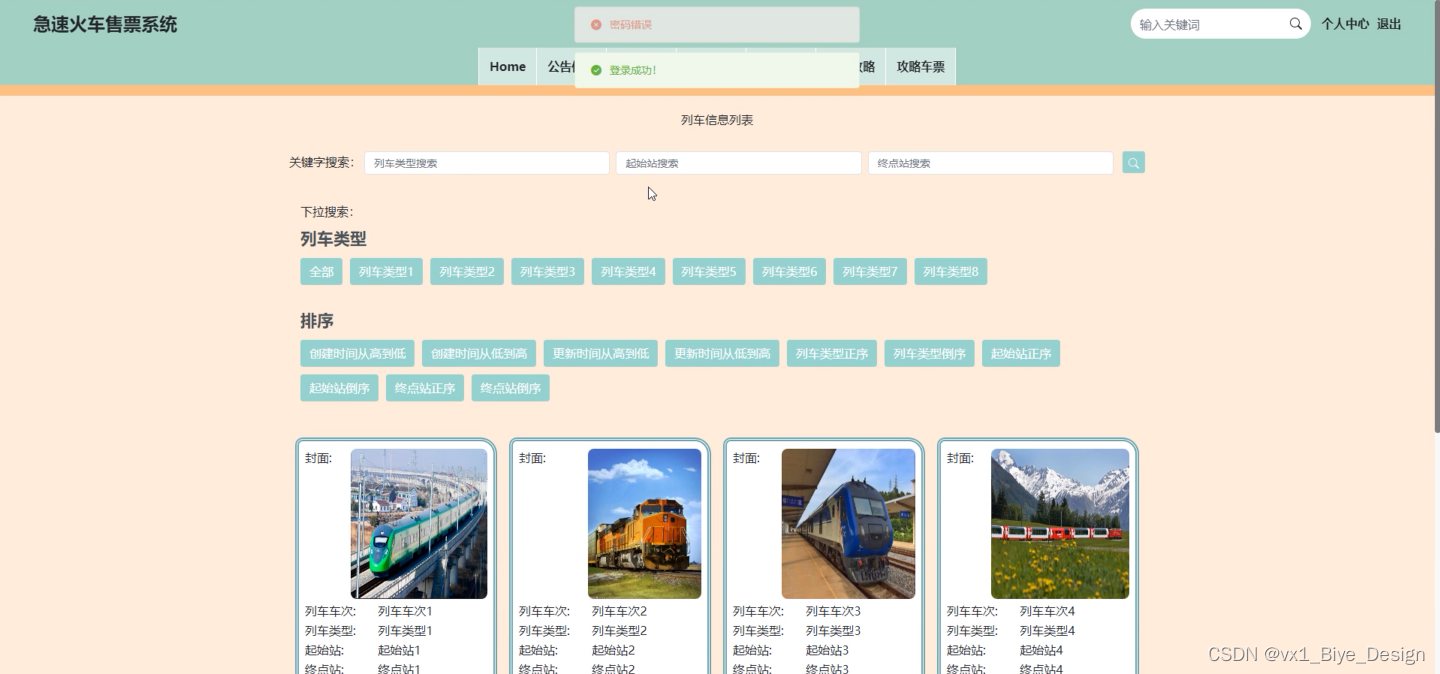Open the mountain red train cover image
Viewport: 1440px width, 674px height.
pos(1060,524)
